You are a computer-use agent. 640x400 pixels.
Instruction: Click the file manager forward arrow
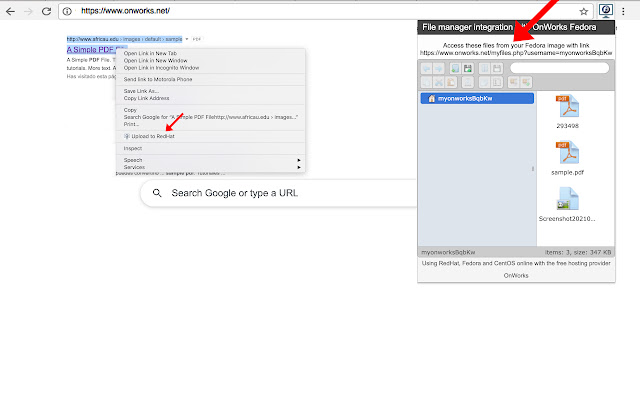pos(438,69)
